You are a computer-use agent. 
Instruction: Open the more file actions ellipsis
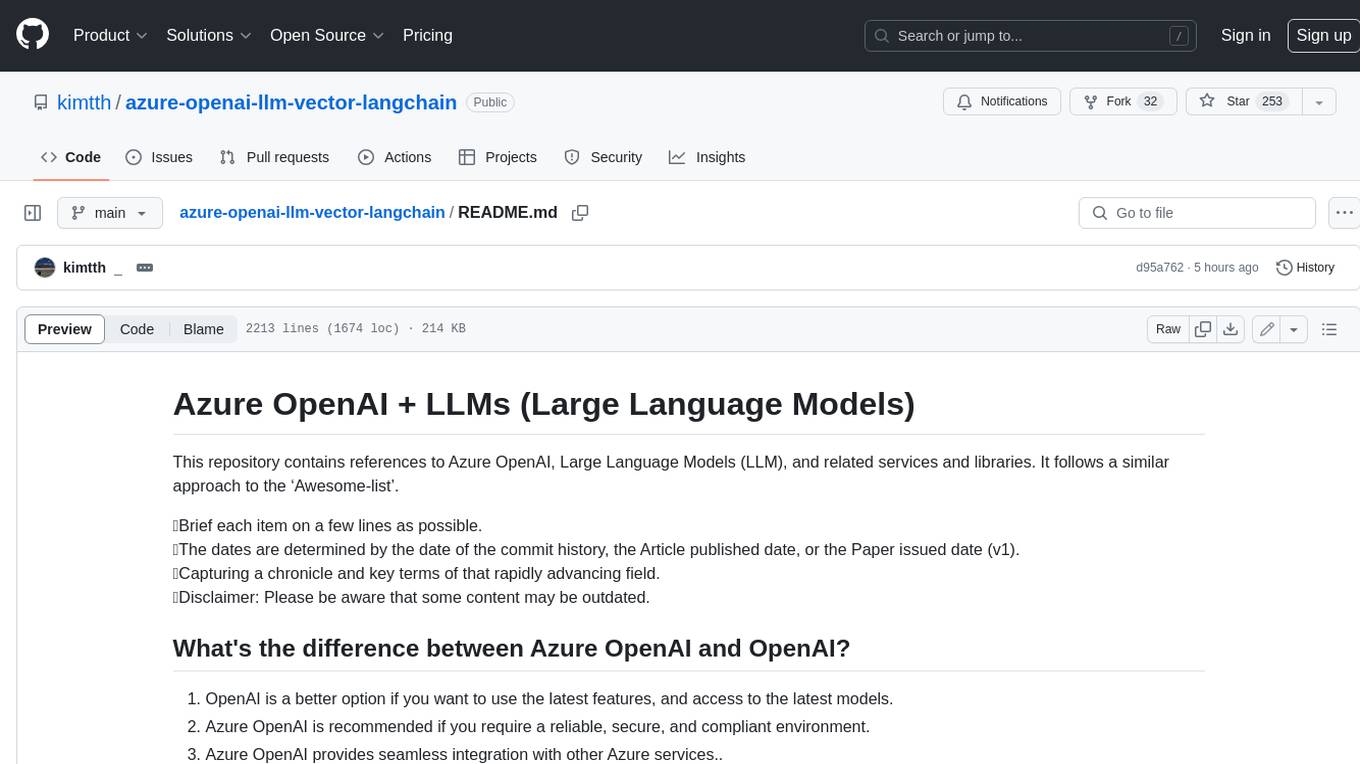click(x=1344, y=213)
